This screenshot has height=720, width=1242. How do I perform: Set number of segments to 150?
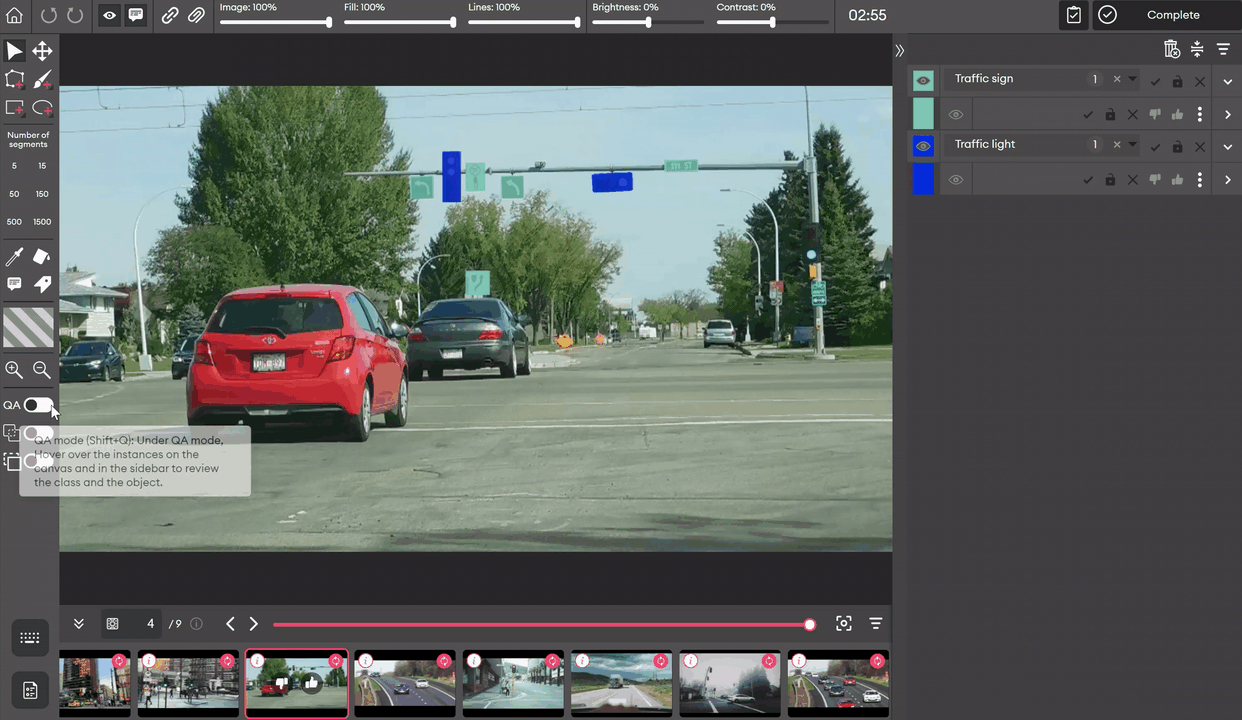[x=42, y=194]
